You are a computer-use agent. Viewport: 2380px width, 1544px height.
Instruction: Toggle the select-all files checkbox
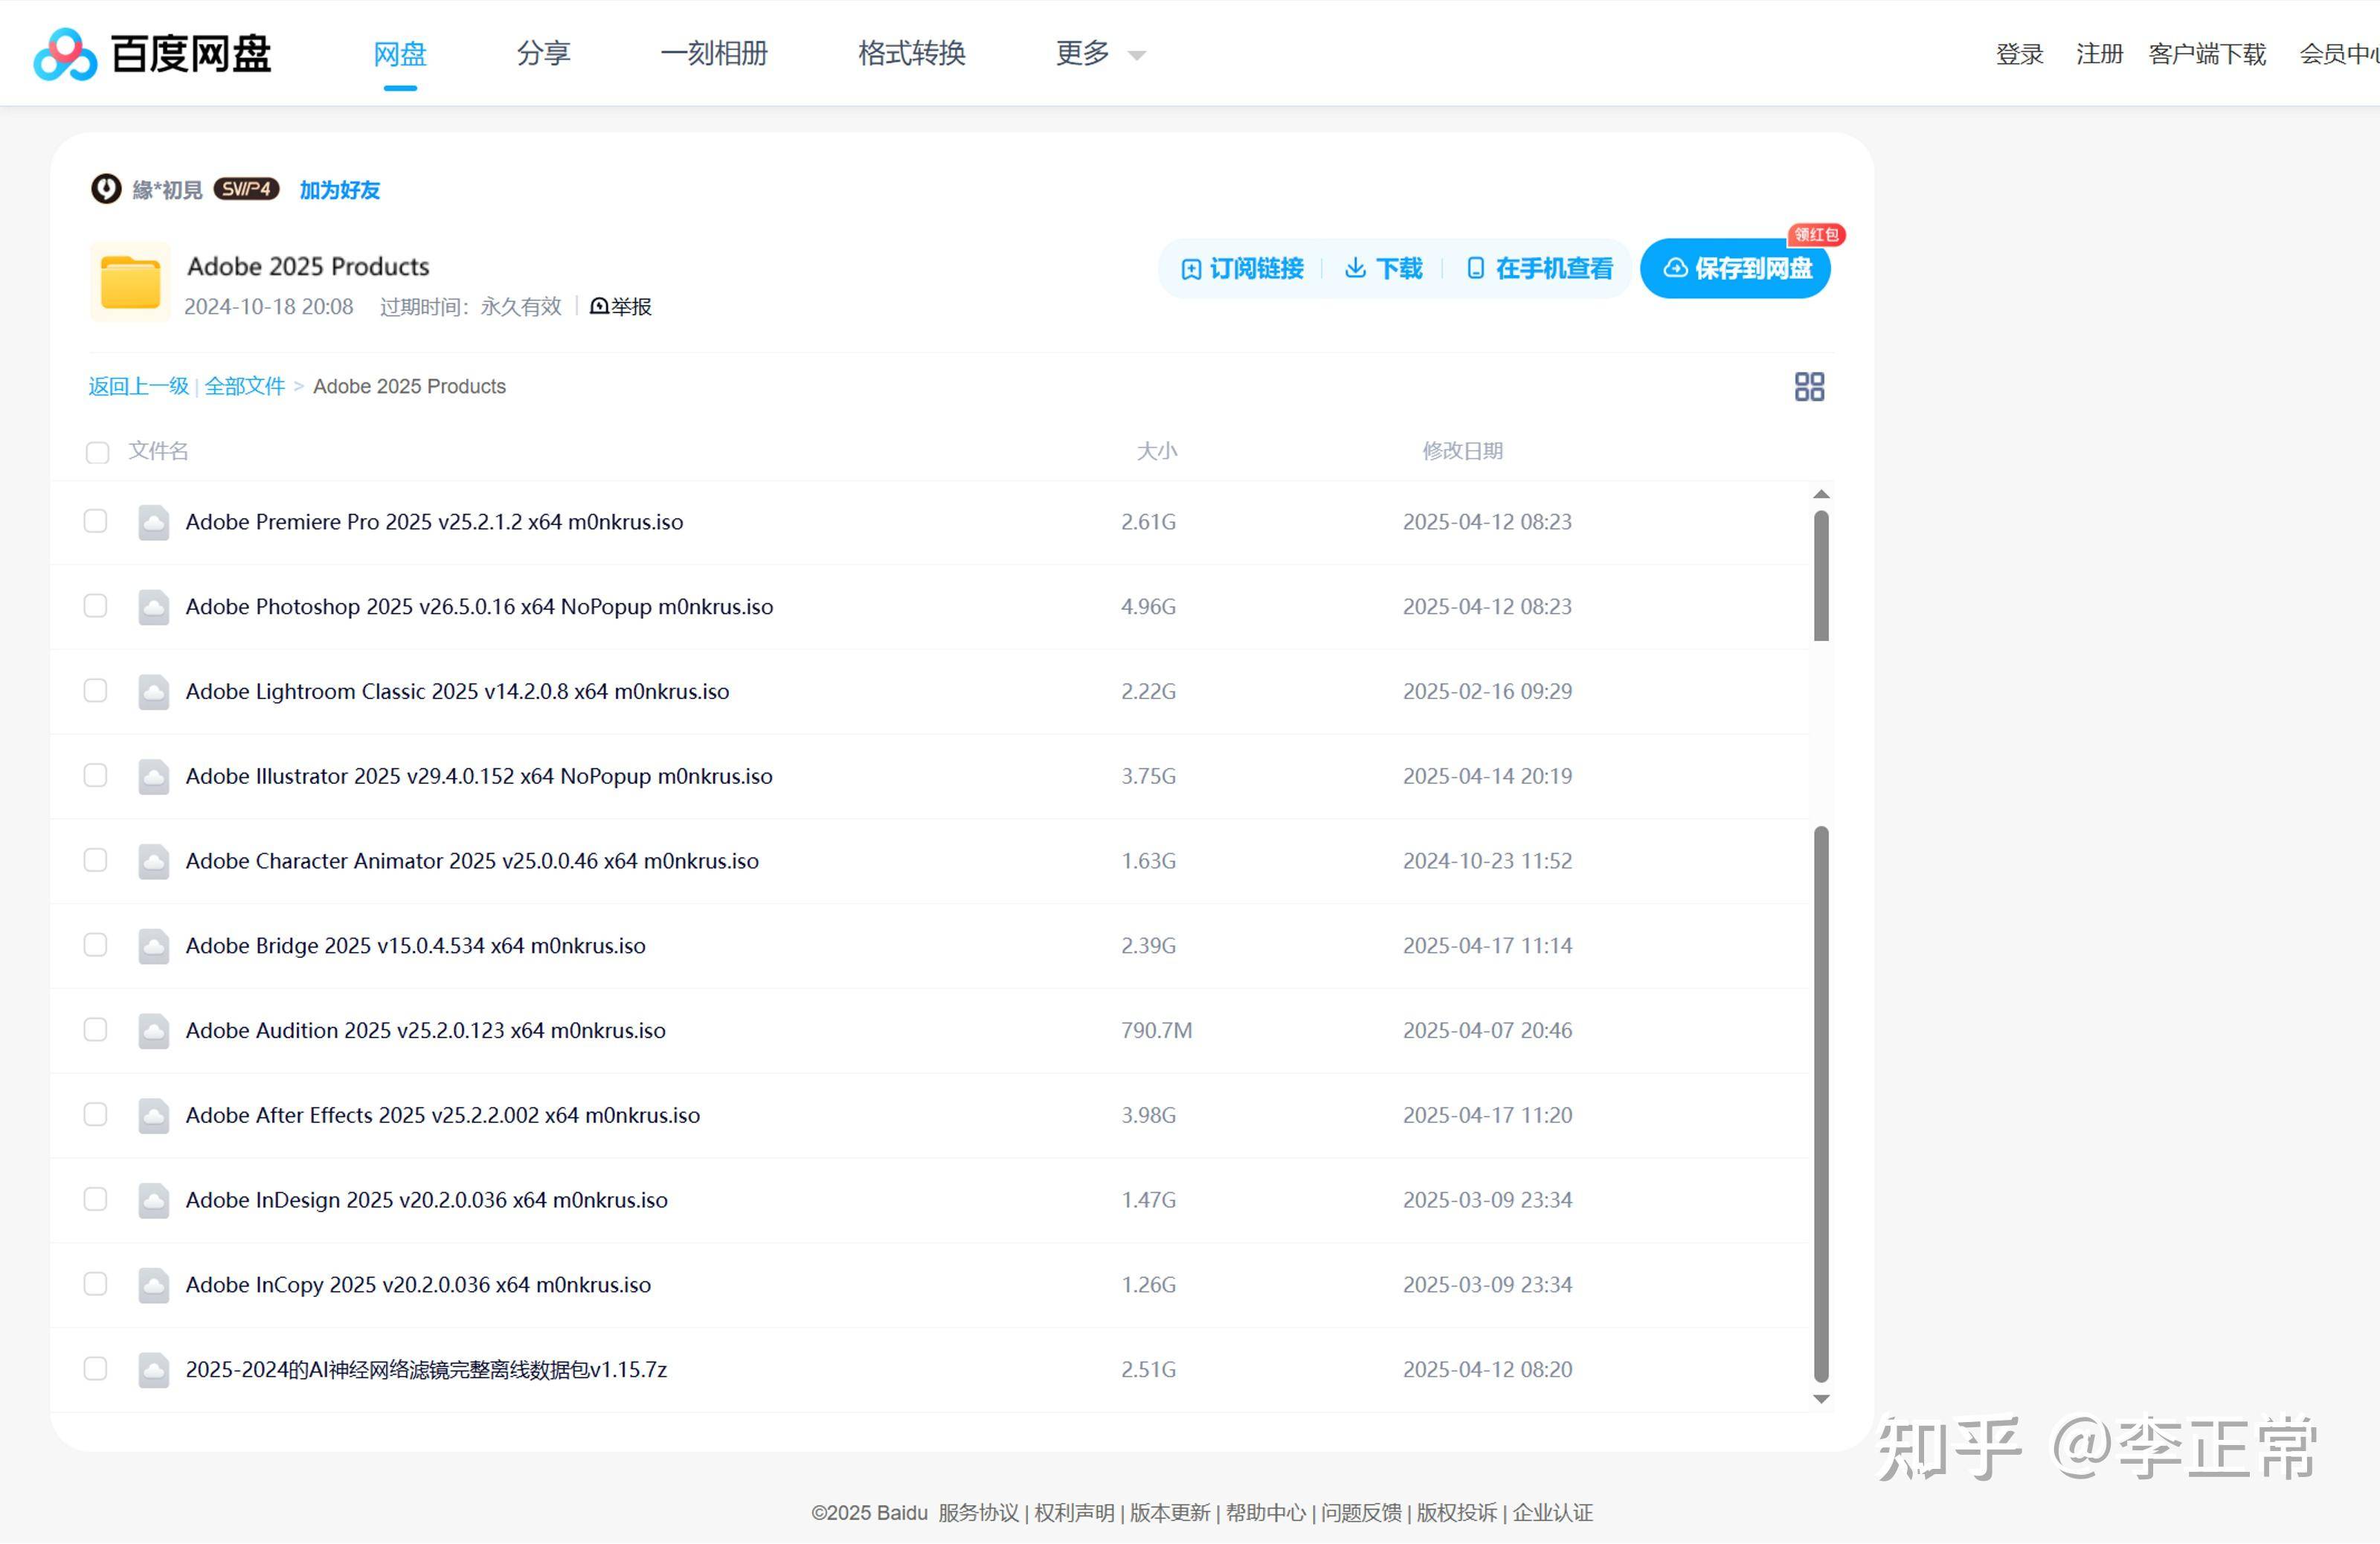tap(97, 453)
